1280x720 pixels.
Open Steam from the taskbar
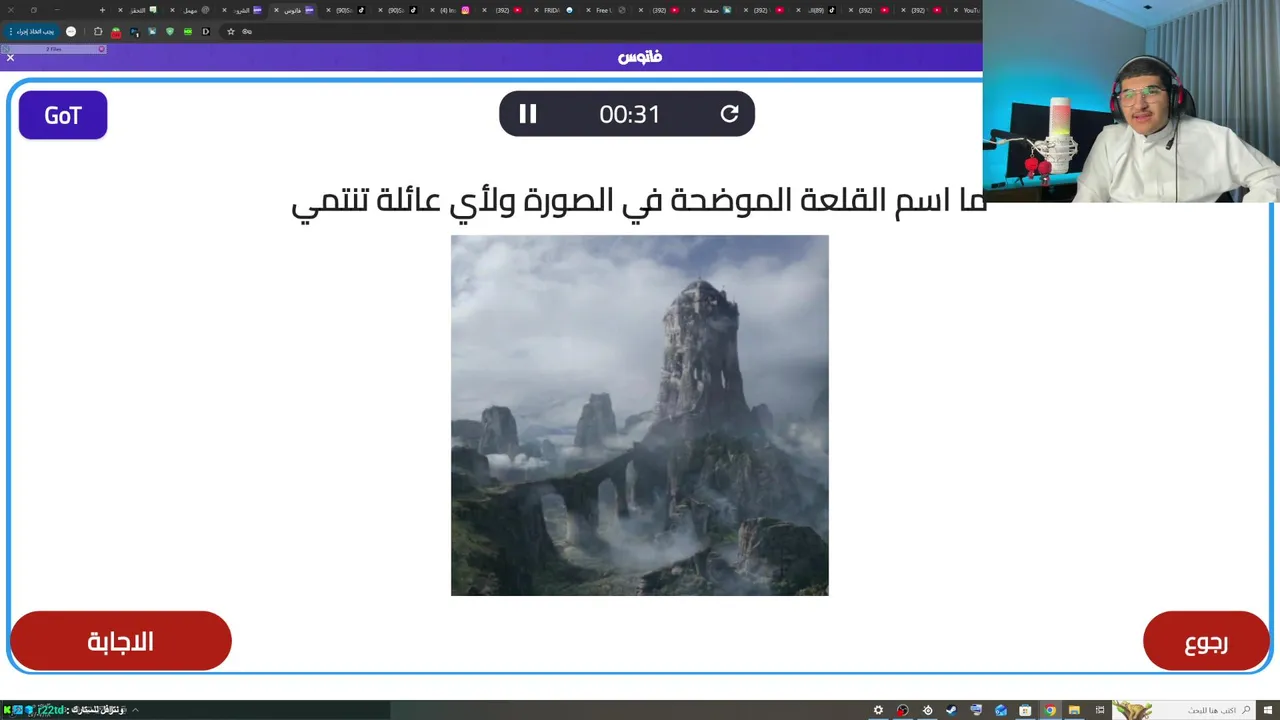951,710
